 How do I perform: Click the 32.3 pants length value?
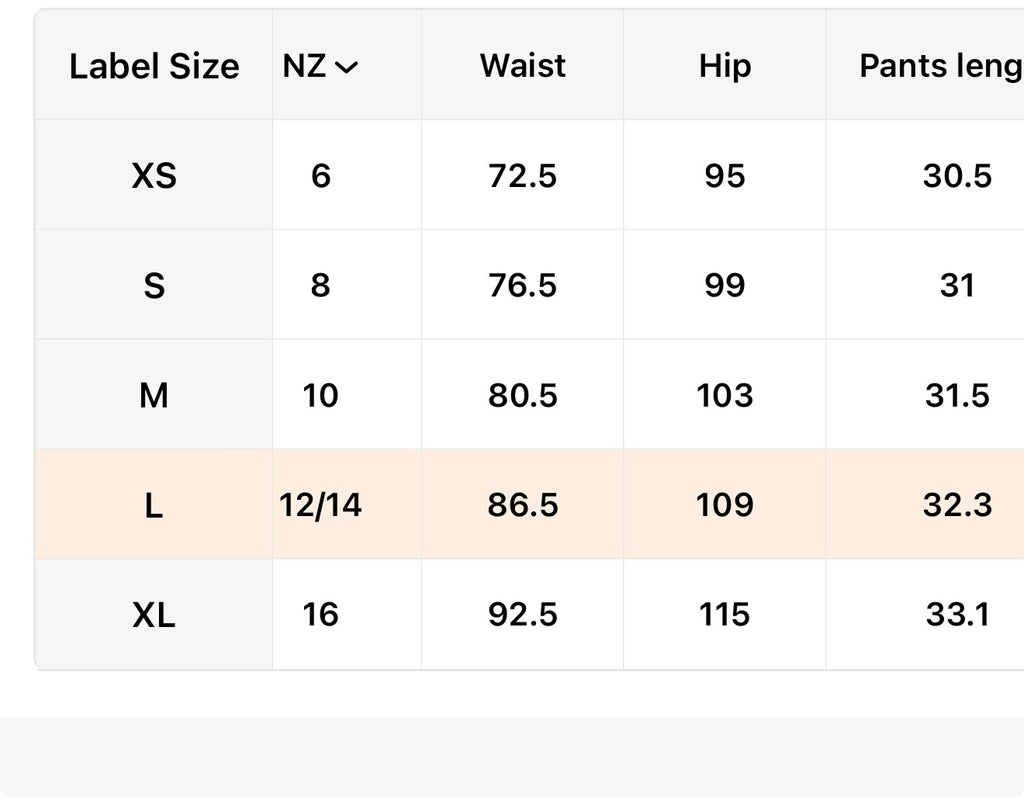coord(957,505)
